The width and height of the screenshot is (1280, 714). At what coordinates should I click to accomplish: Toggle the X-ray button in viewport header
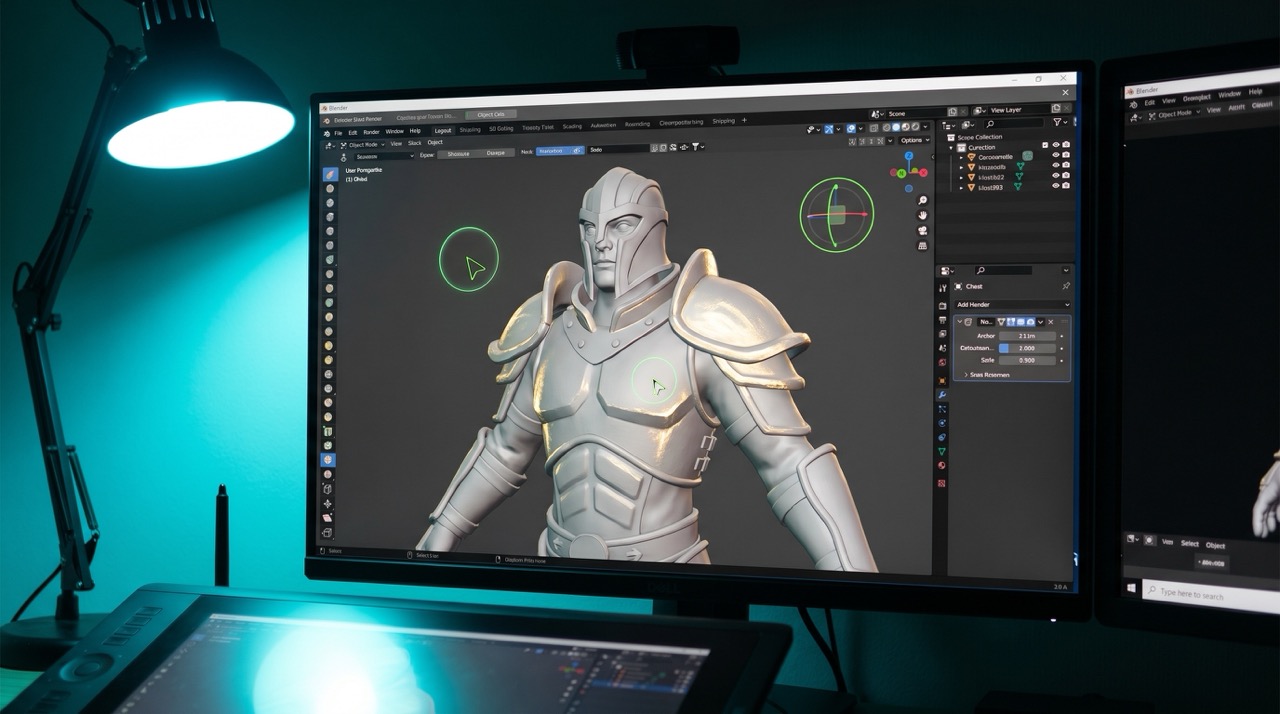click(x=874, y=128)
